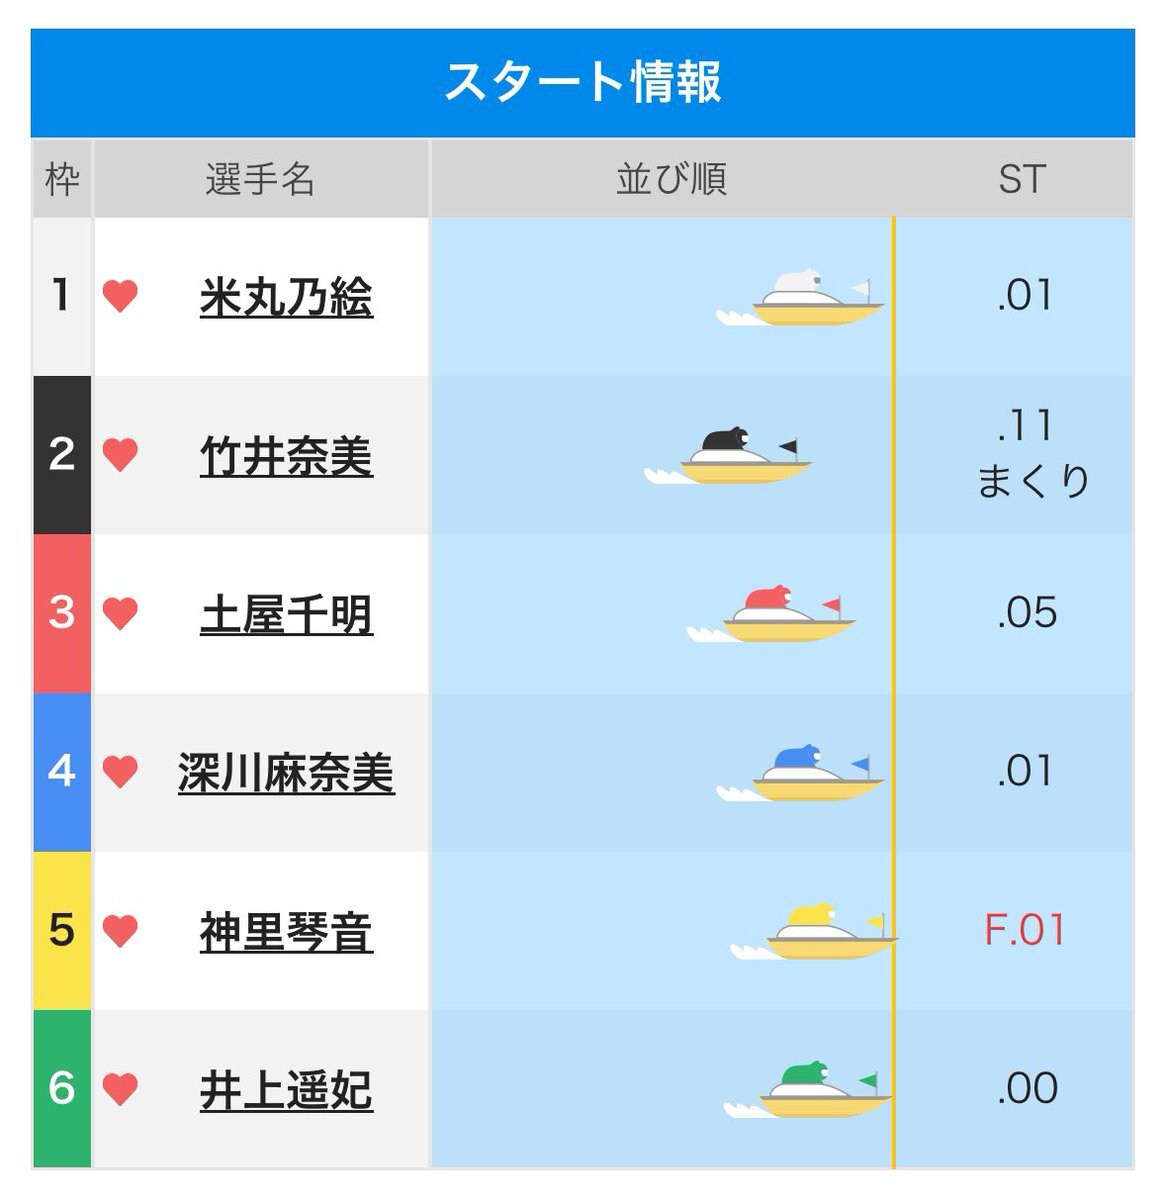
Task: Open racer profile link 深川麻奈美
Action: (286, 772)
